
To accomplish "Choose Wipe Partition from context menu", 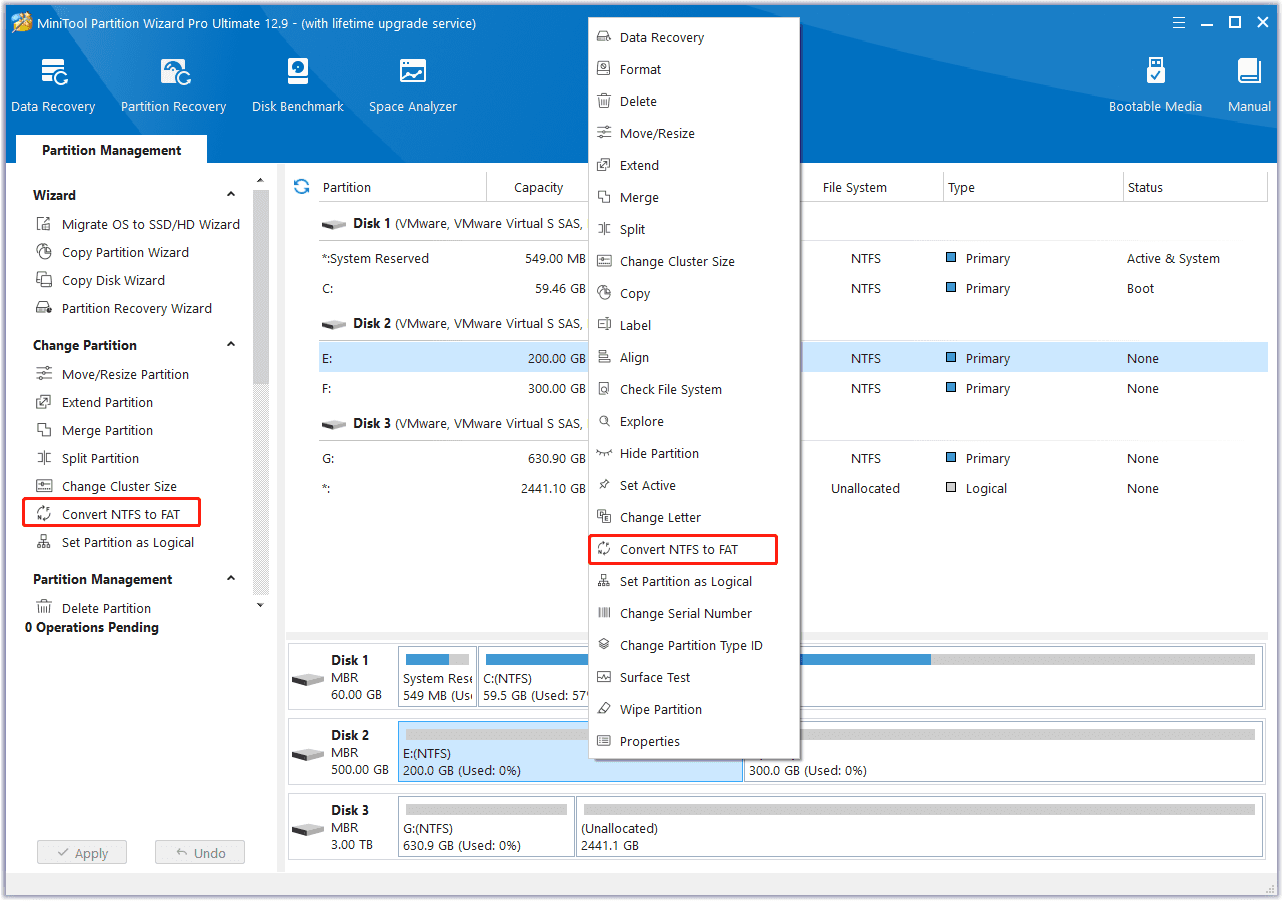I will pyautogui.click(x=693, y=709).
